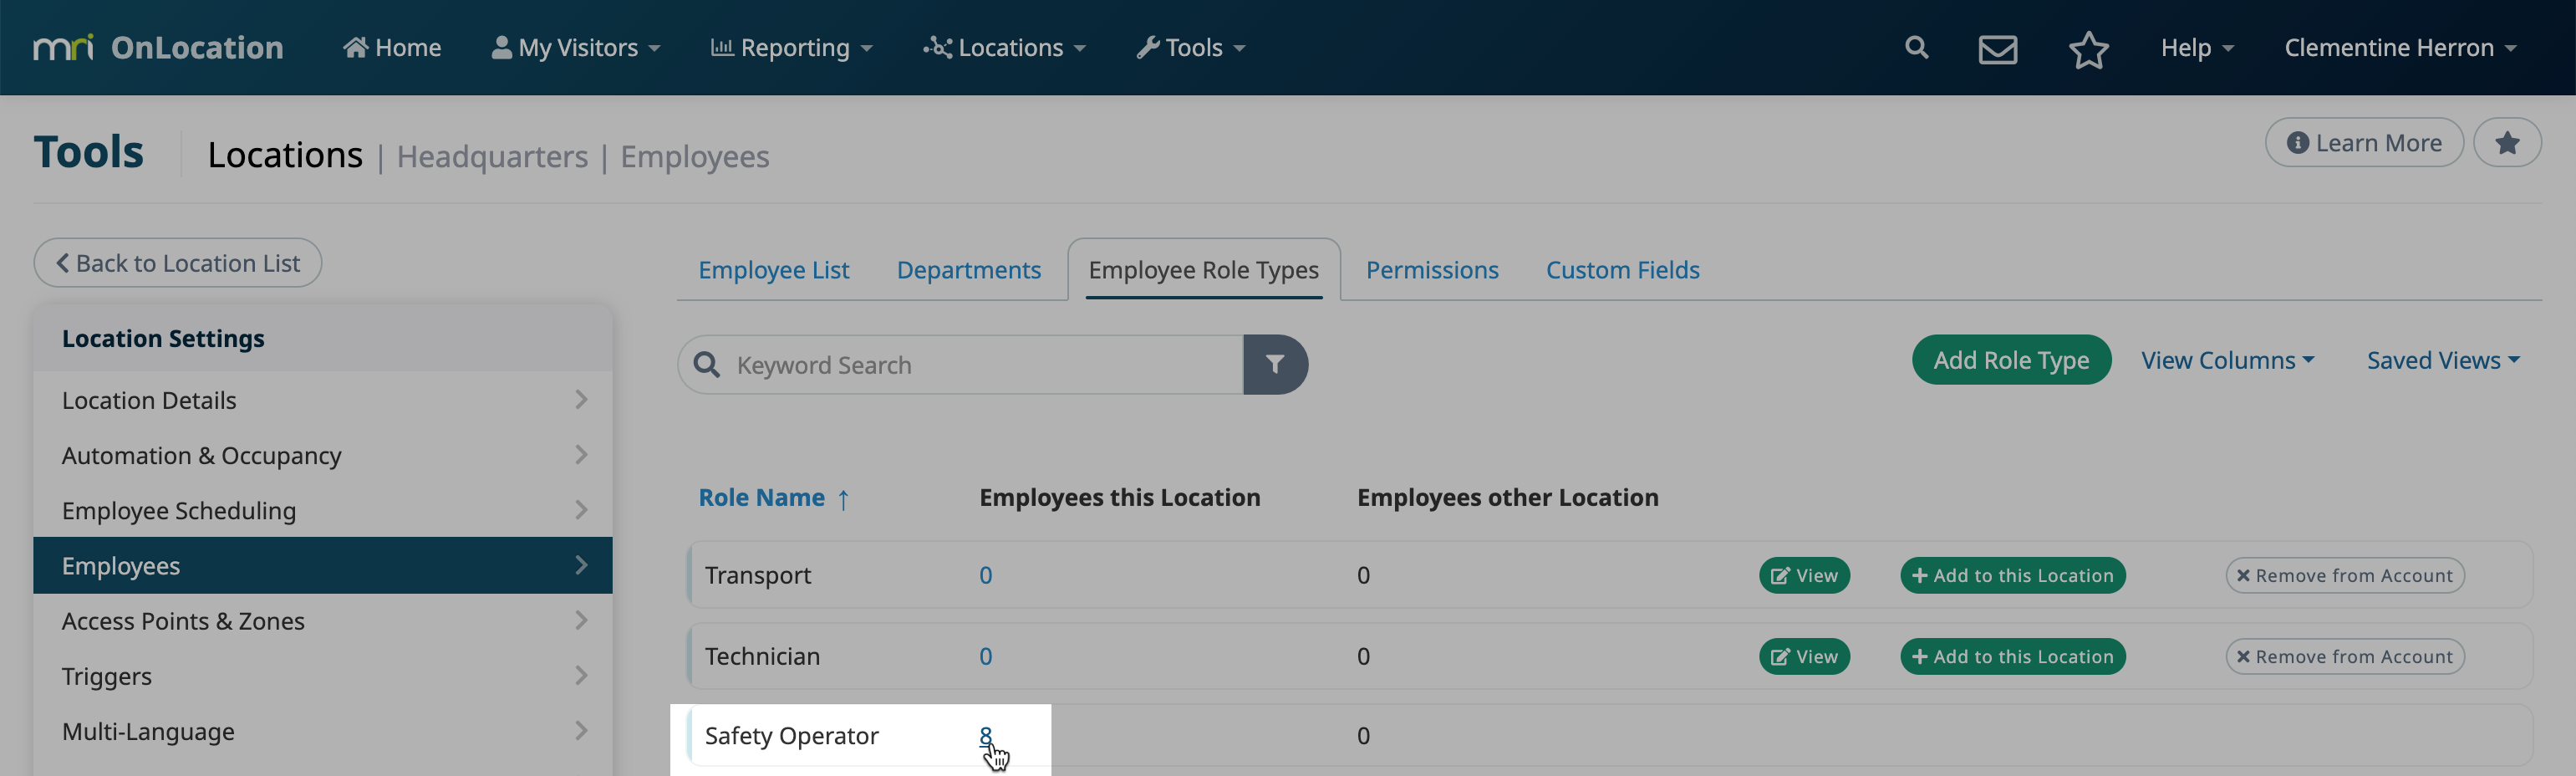The width and height of the screenshot is (2576, 776).
Task: Switch to the Permissions tab
Action: tap(1431, 270)
